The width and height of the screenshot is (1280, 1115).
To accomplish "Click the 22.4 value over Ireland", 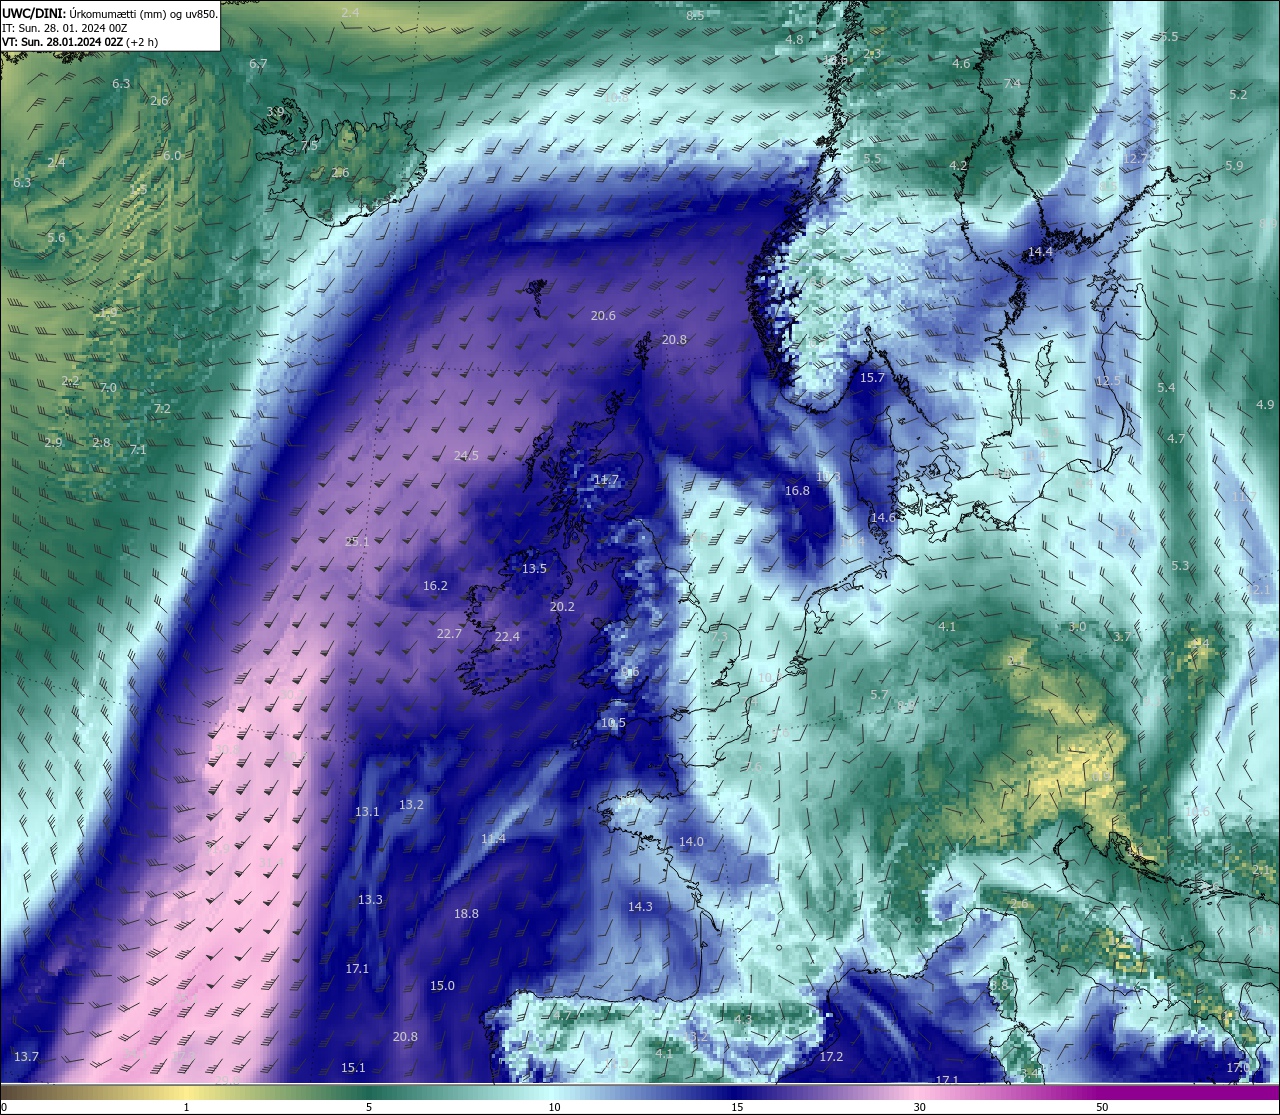I will pyautogui.click(x=507, y=636).
